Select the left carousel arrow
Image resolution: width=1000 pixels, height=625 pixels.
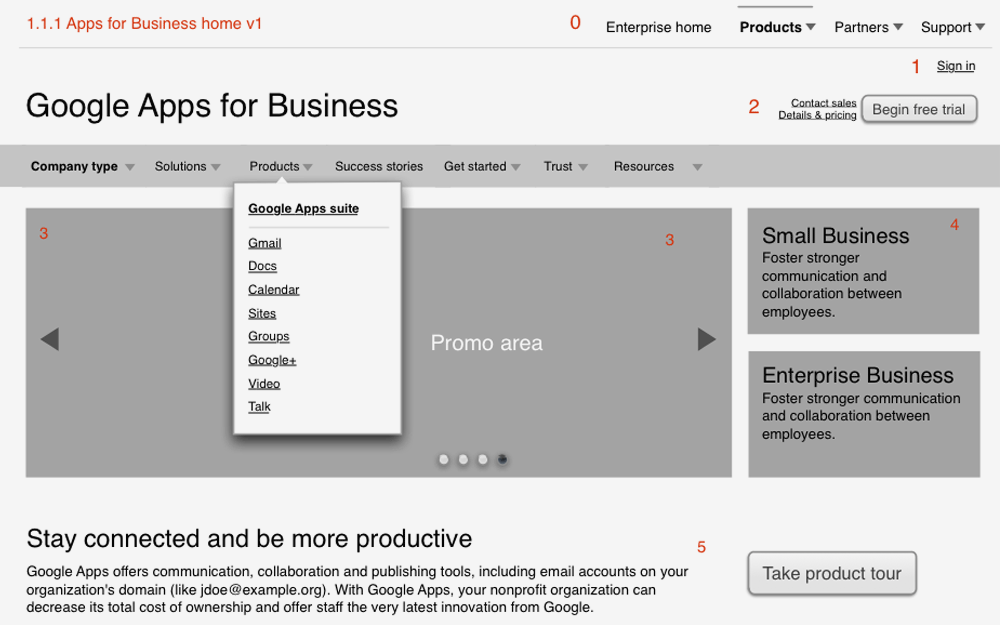click(50, 339)
